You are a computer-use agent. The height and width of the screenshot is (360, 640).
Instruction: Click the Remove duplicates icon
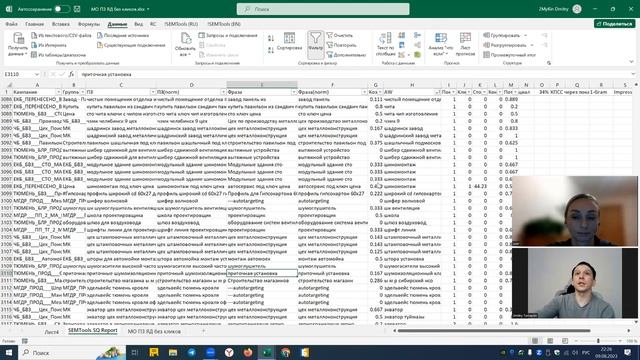402,45
